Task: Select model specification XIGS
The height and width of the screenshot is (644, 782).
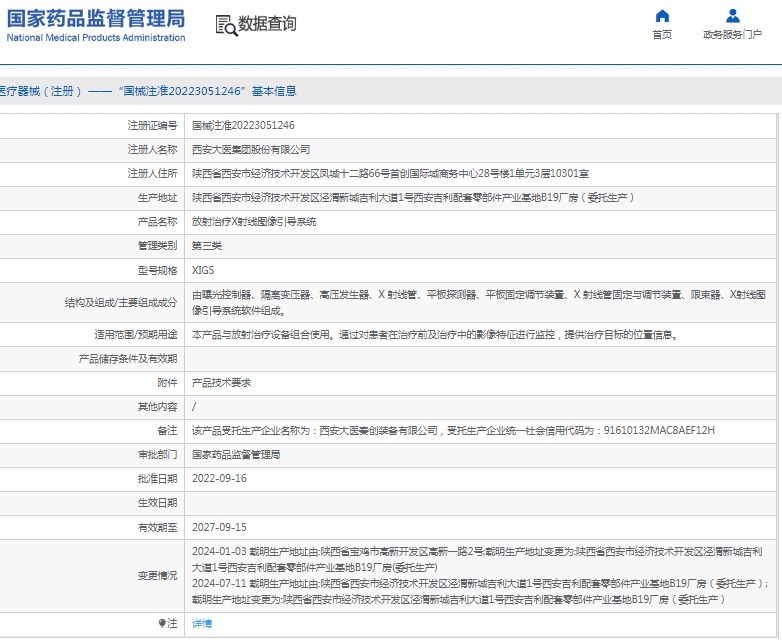Action: 203,270
